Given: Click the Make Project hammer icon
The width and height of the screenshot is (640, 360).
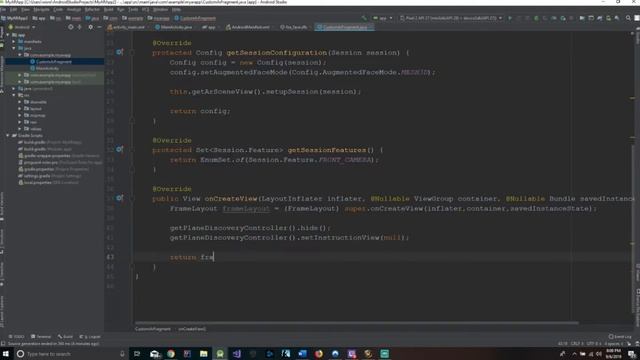Looking at the screenshot, I should [x=364, y=18].
